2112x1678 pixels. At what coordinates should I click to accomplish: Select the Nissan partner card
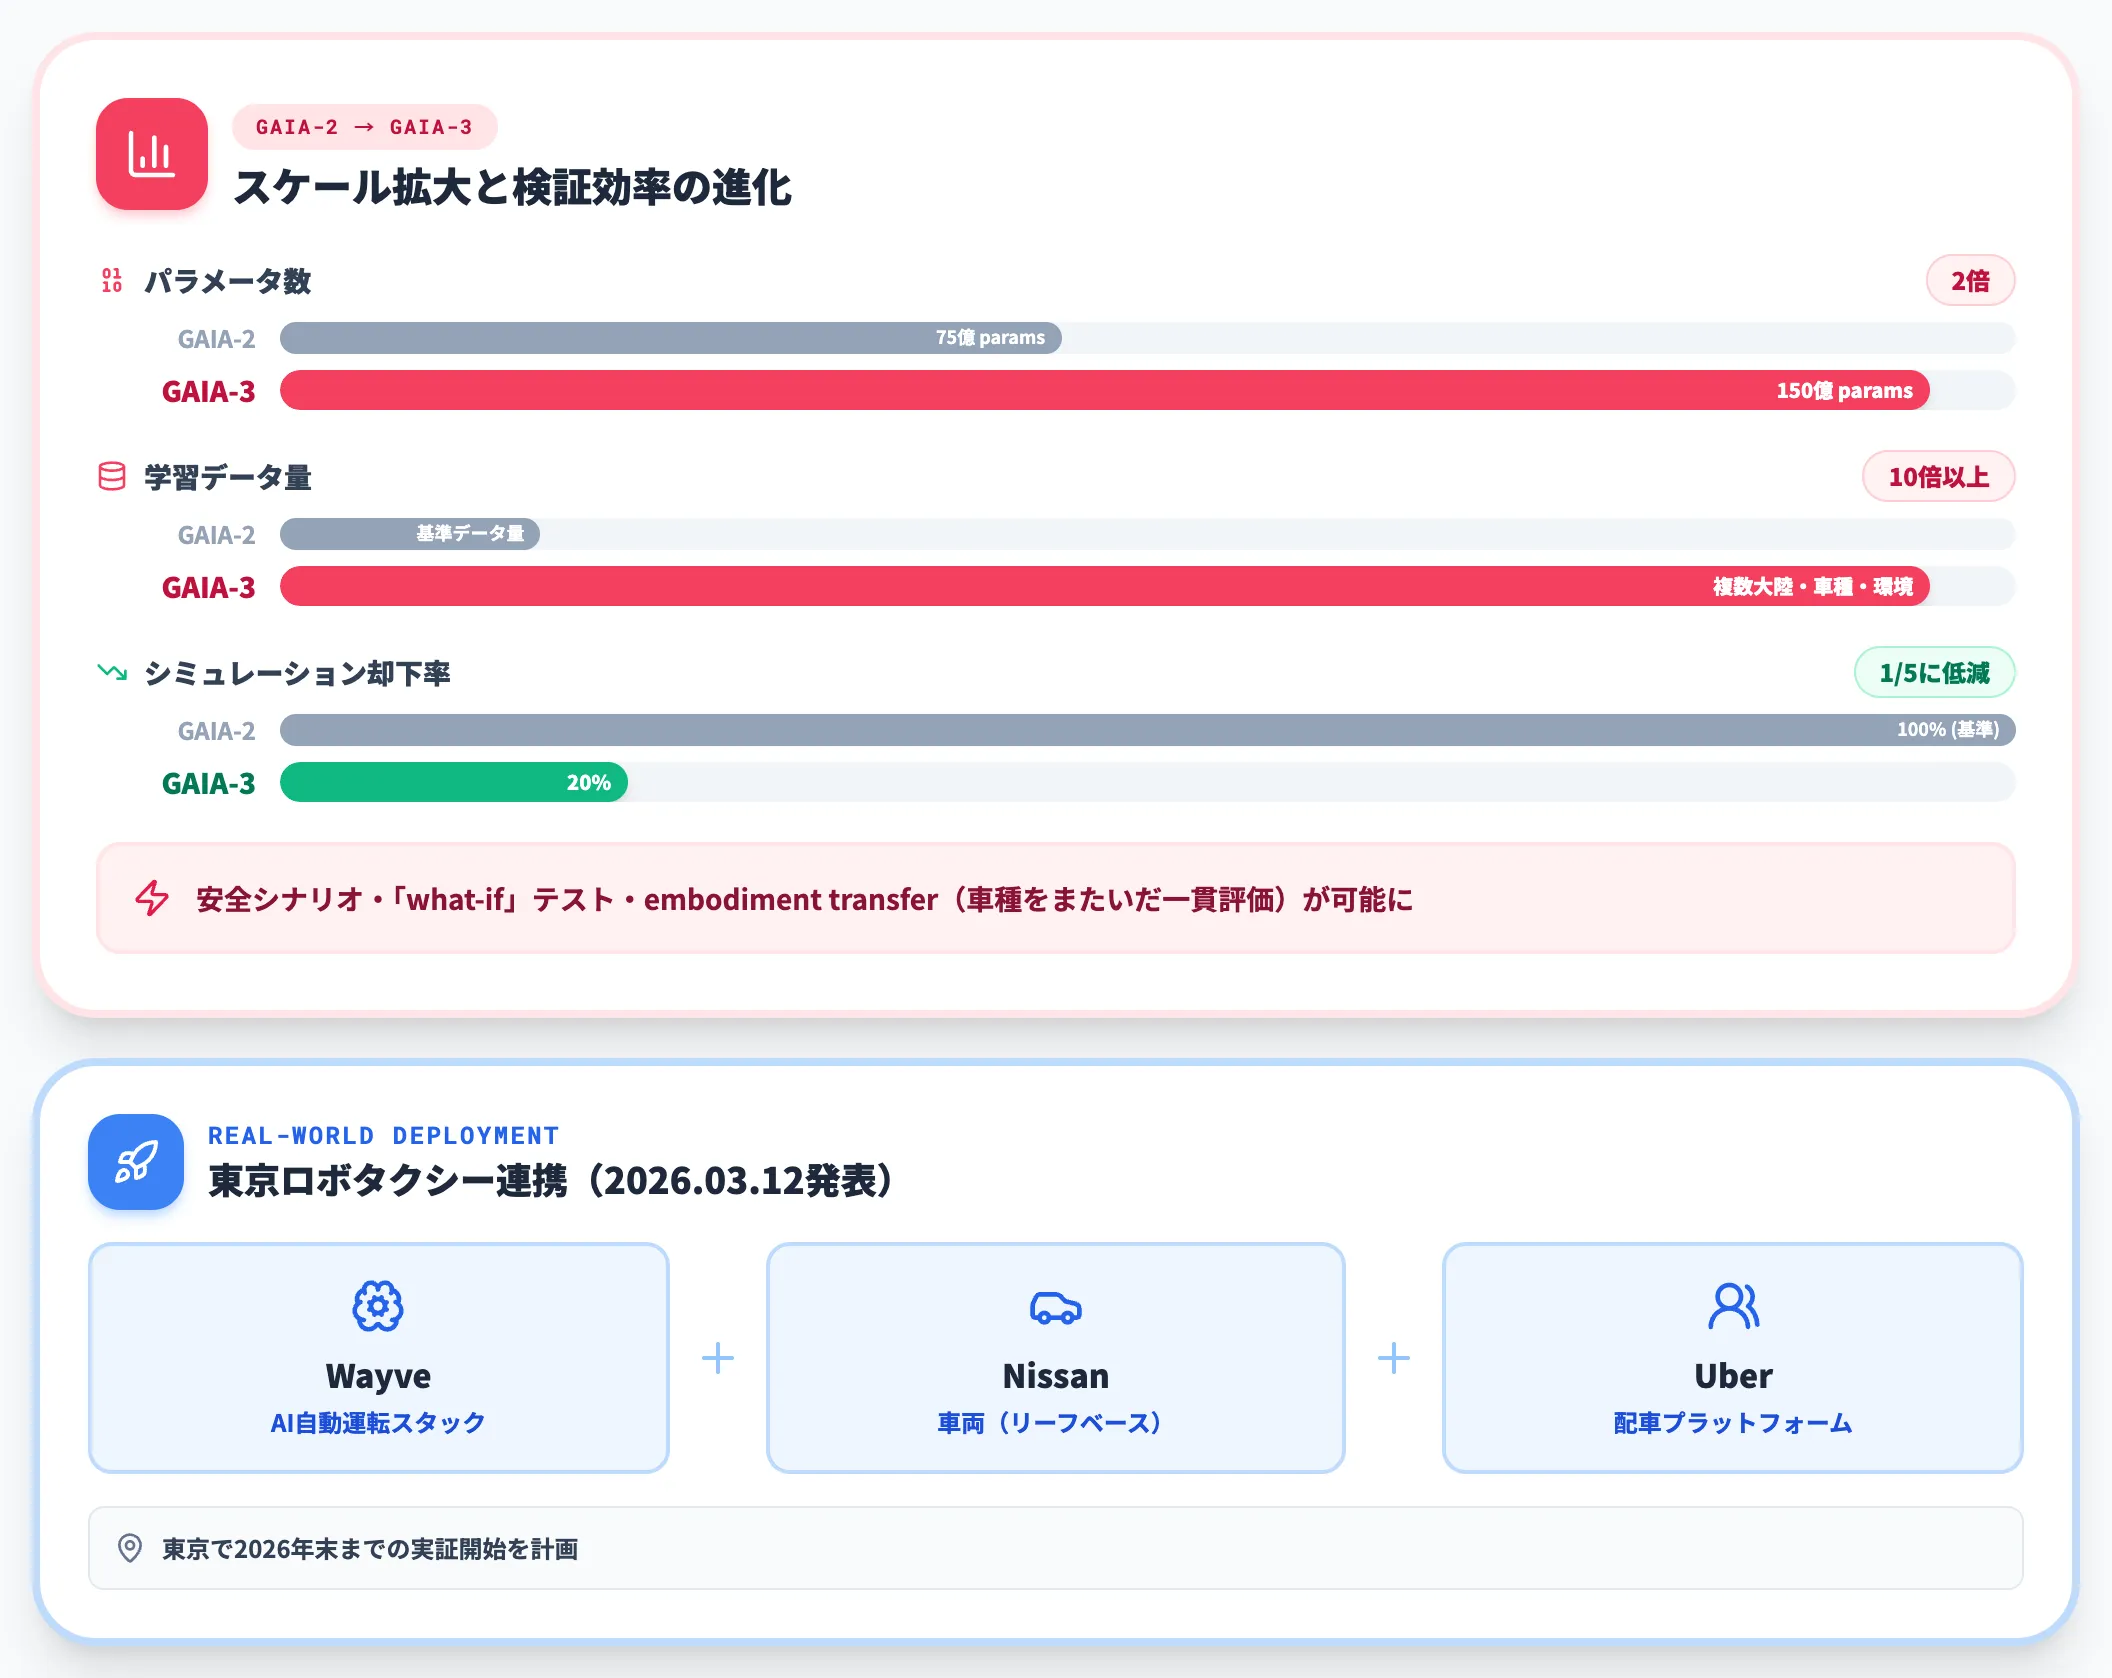point(1056,1358)
